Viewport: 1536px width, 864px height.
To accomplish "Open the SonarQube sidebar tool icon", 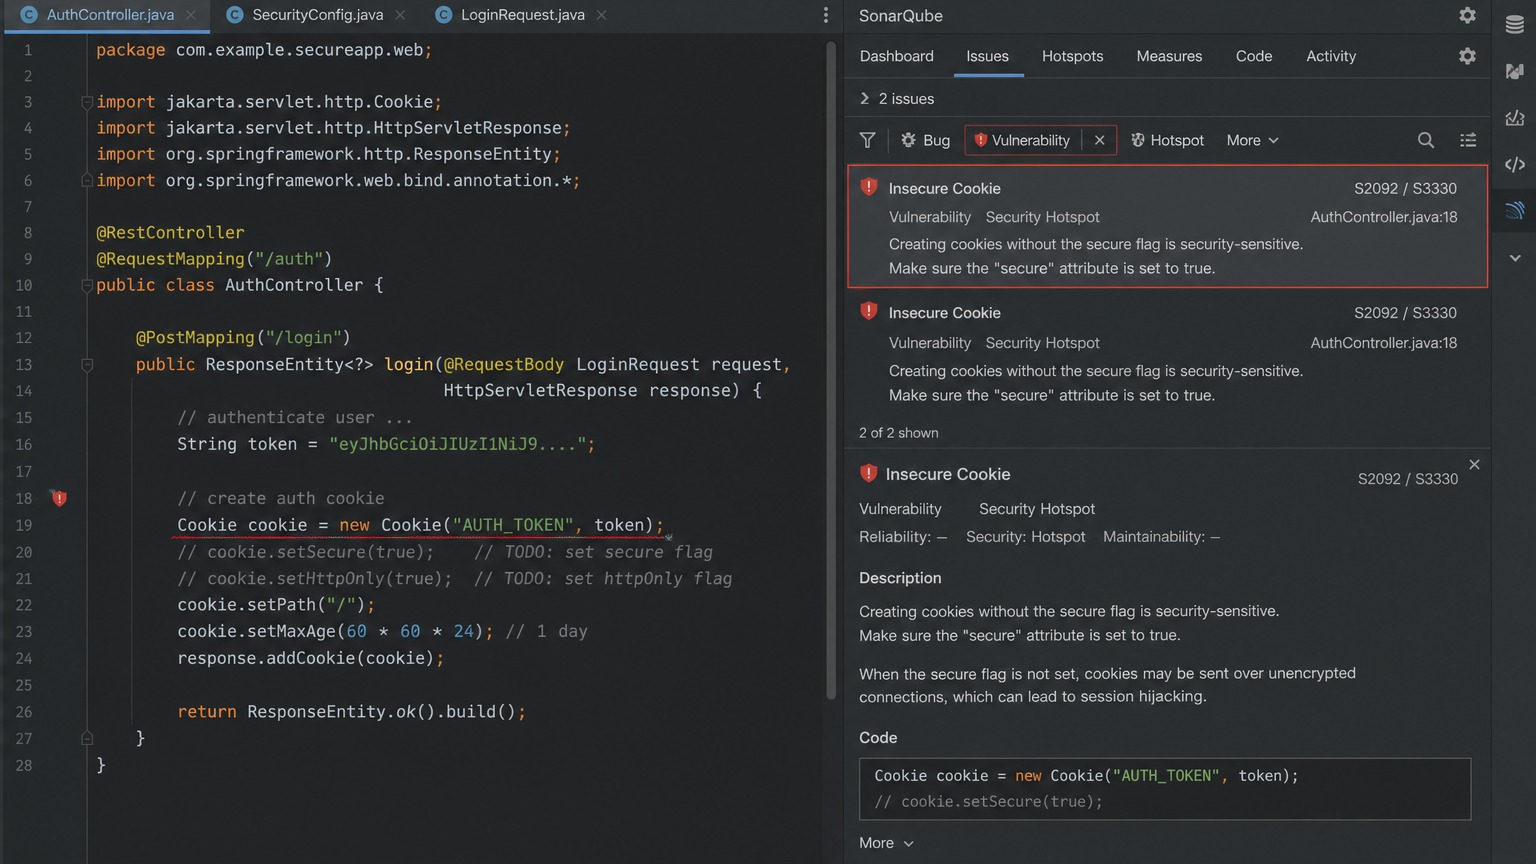I will (x=1515, y=210).
